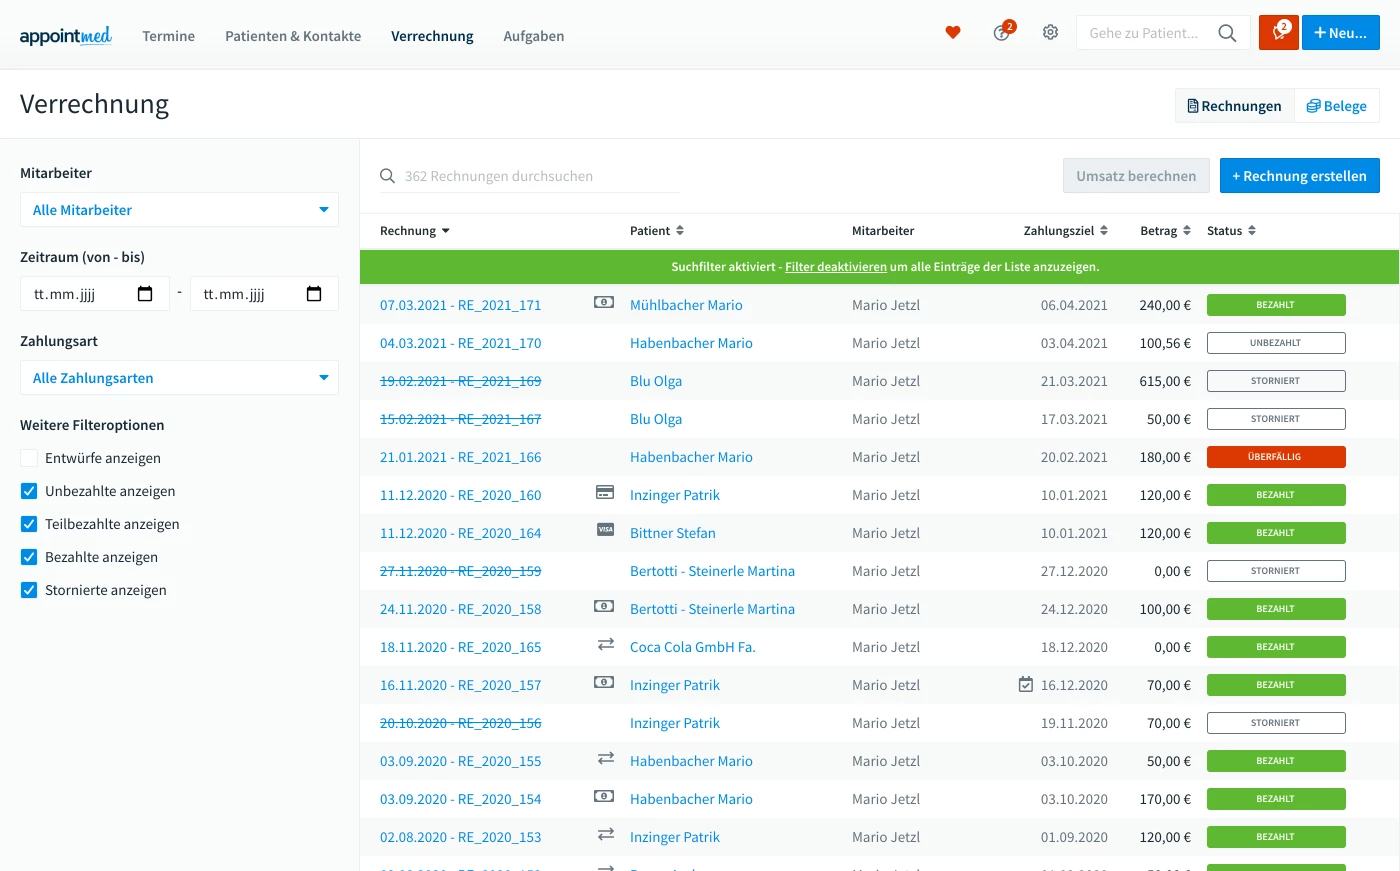The width and height of the screenshot is (1400, 871).
Task: Toggle Entwürfe anzeigen checkbox
Action: coord(29,458)
